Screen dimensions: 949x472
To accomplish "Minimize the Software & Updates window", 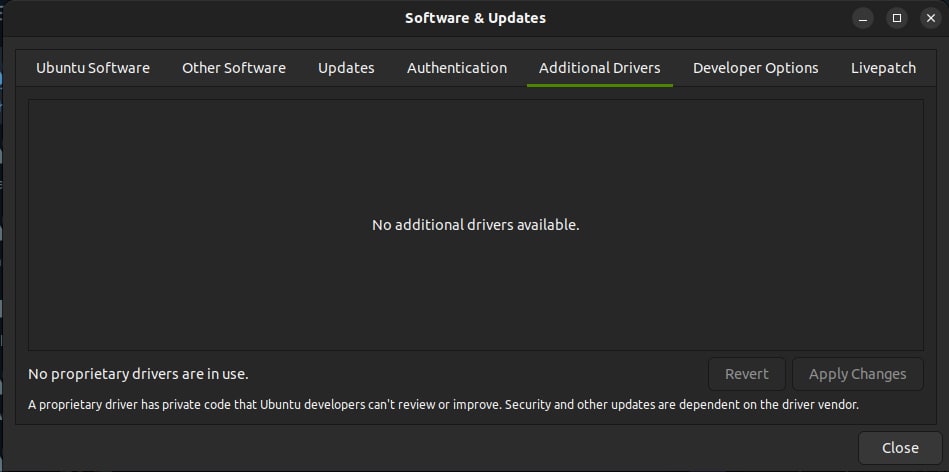I will 863,18.
